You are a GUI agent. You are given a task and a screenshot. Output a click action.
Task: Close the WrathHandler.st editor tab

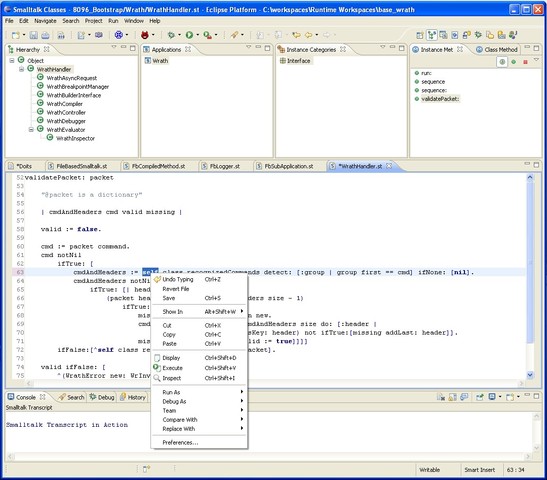[x=389, y=166]
